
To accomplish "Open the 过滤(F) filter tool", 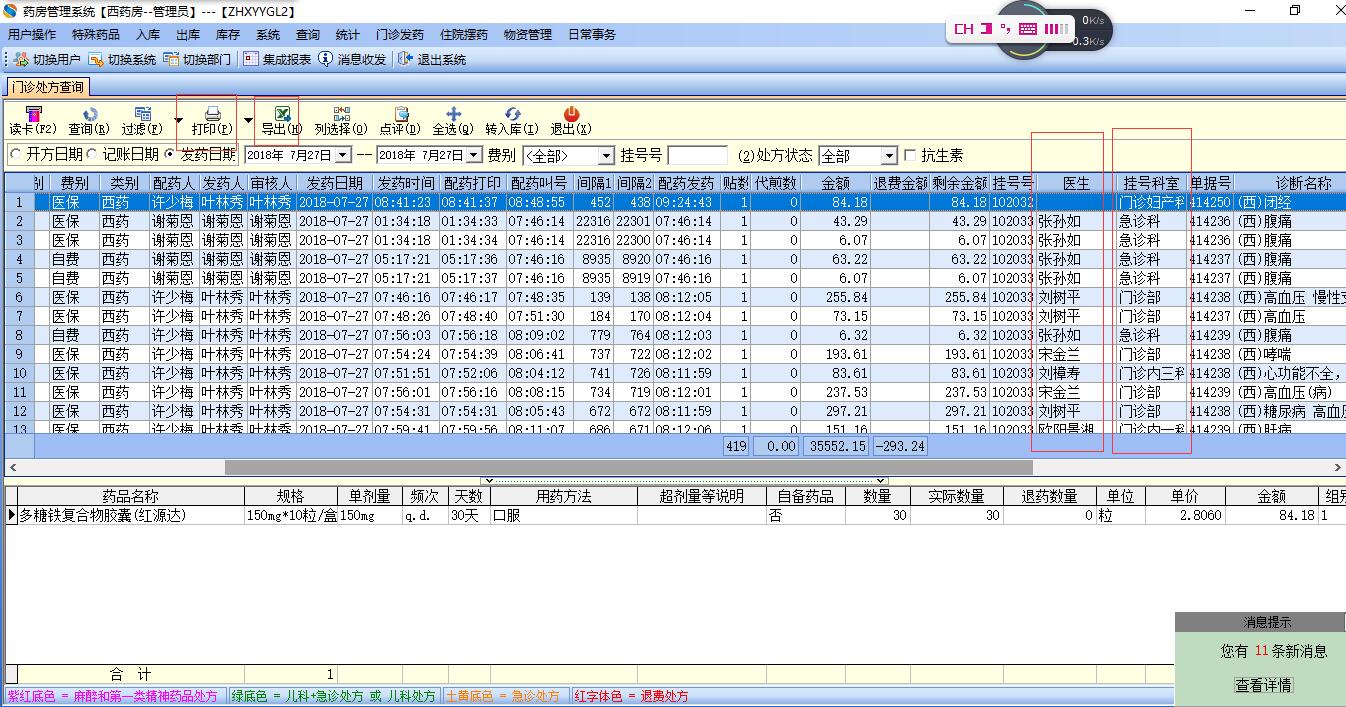I will (142, 121).
